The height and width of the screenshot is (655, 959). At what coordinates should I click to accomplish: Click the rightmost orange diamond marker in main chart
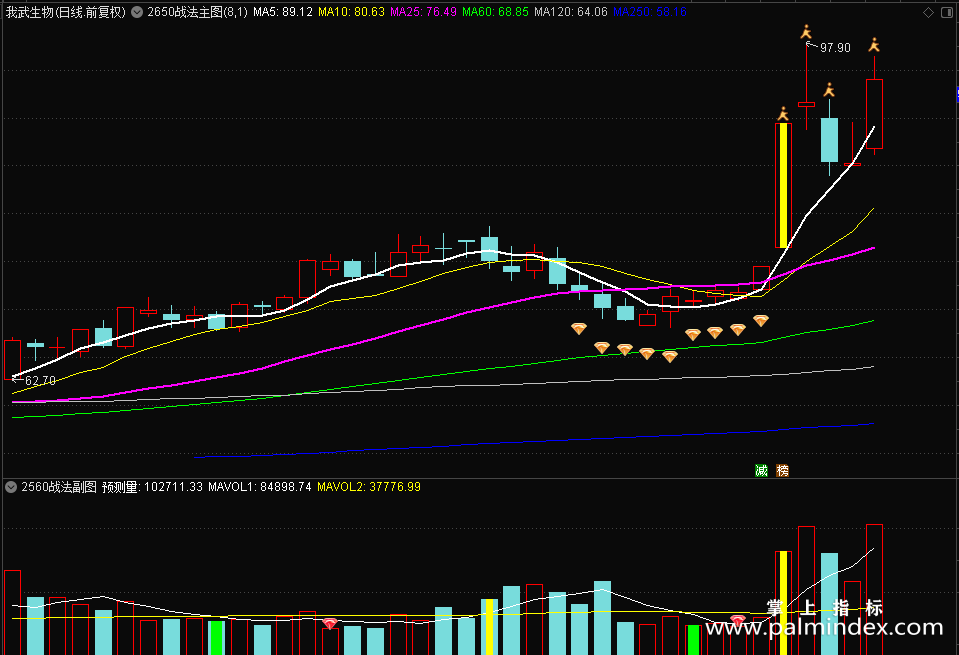coord(761,320)
